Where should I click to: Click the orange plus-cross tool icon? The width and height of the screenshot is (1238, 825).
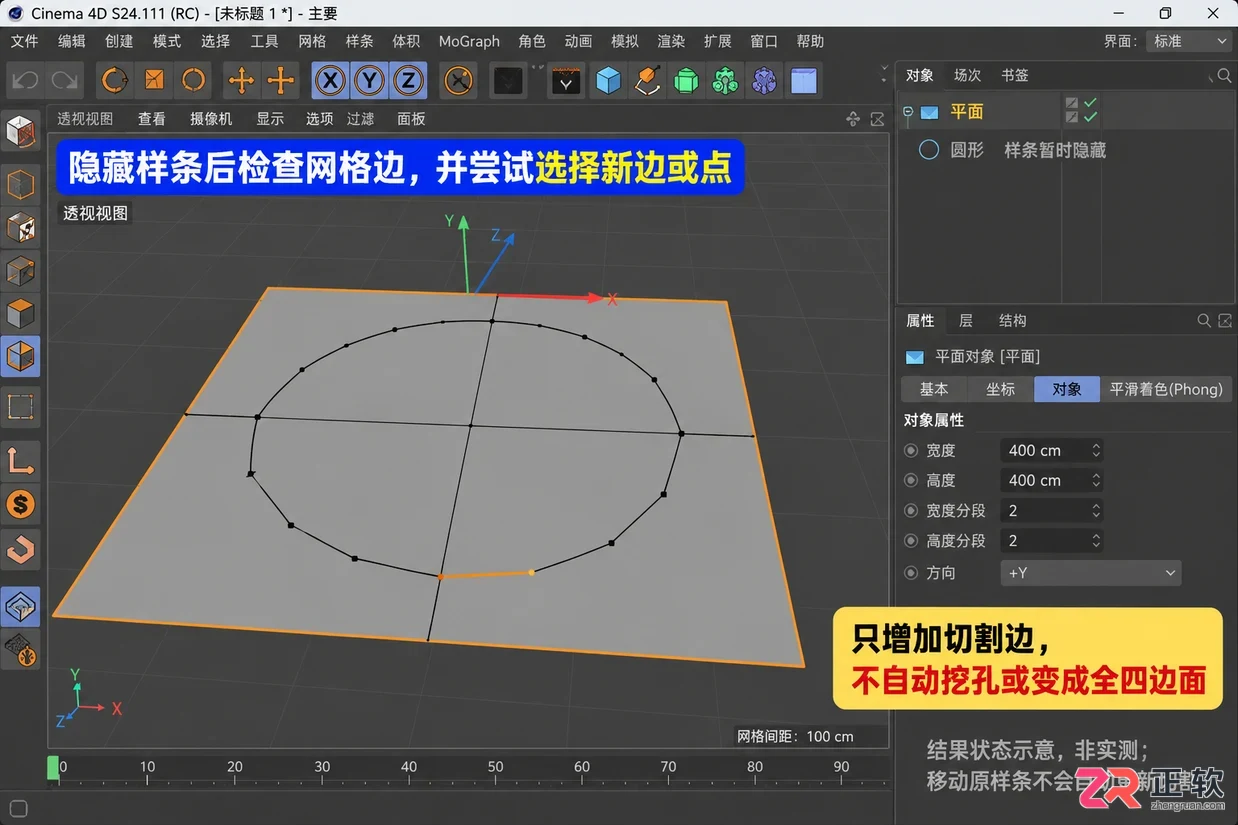(x=281, y=80)
